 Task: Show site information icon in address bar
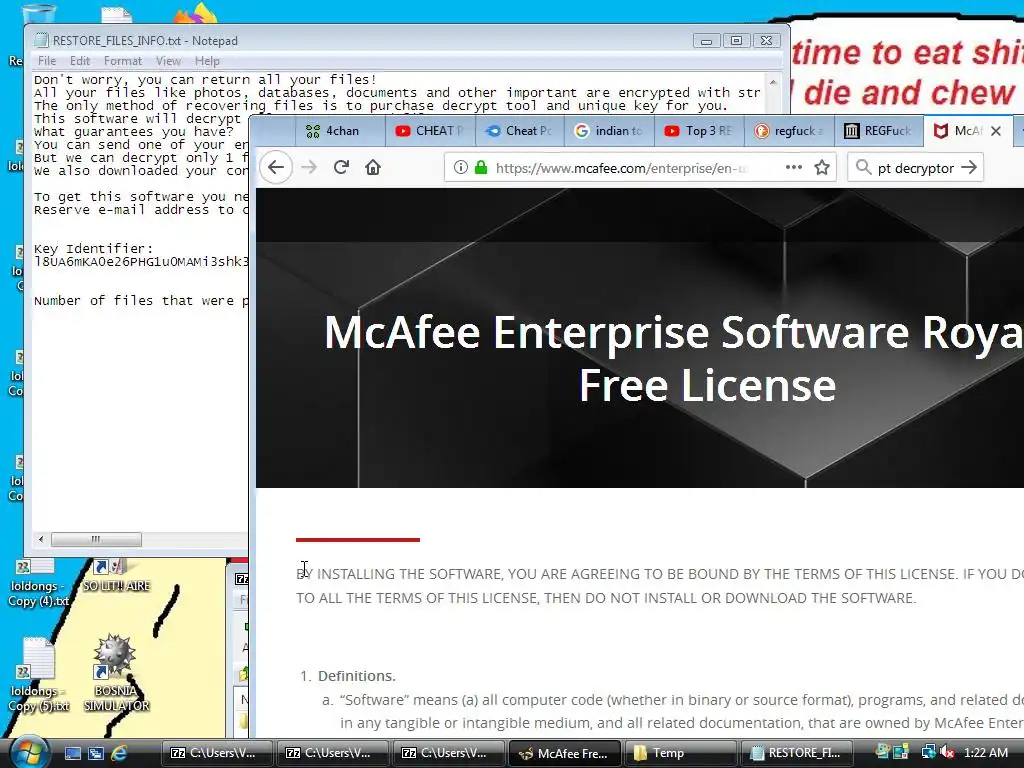[460, 168]
